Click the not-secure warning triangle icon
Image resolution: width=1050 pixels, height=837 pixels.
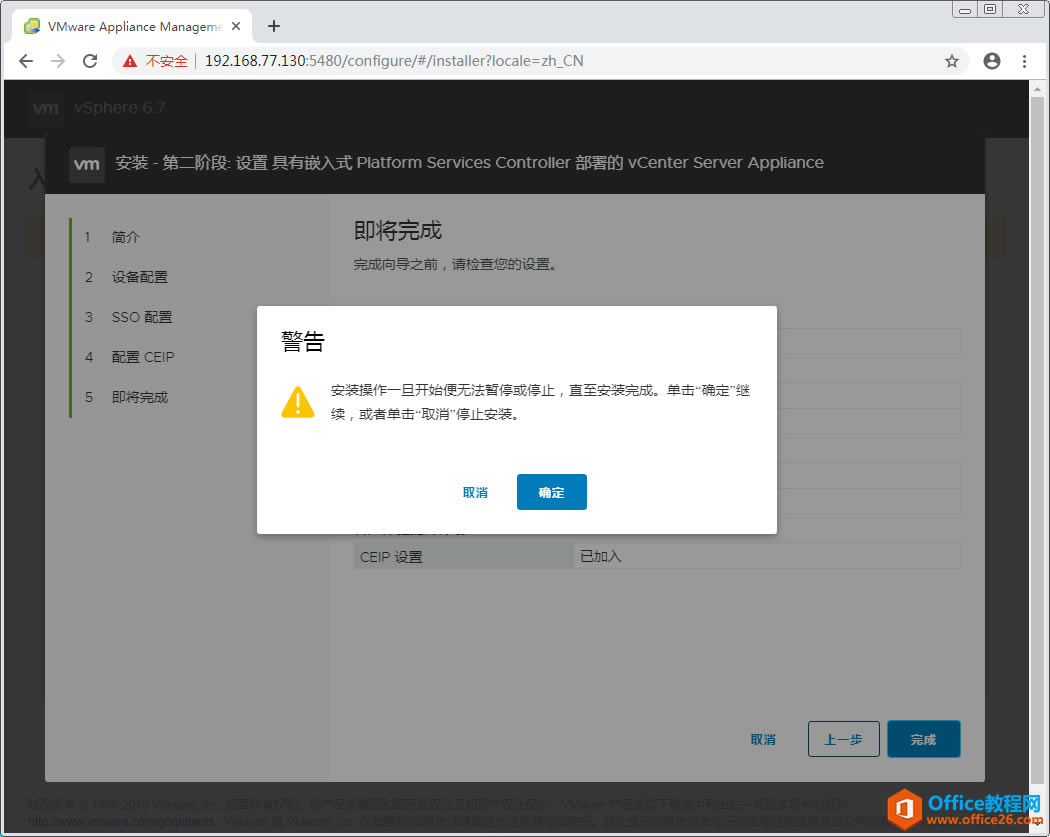[x=130, y=61]
